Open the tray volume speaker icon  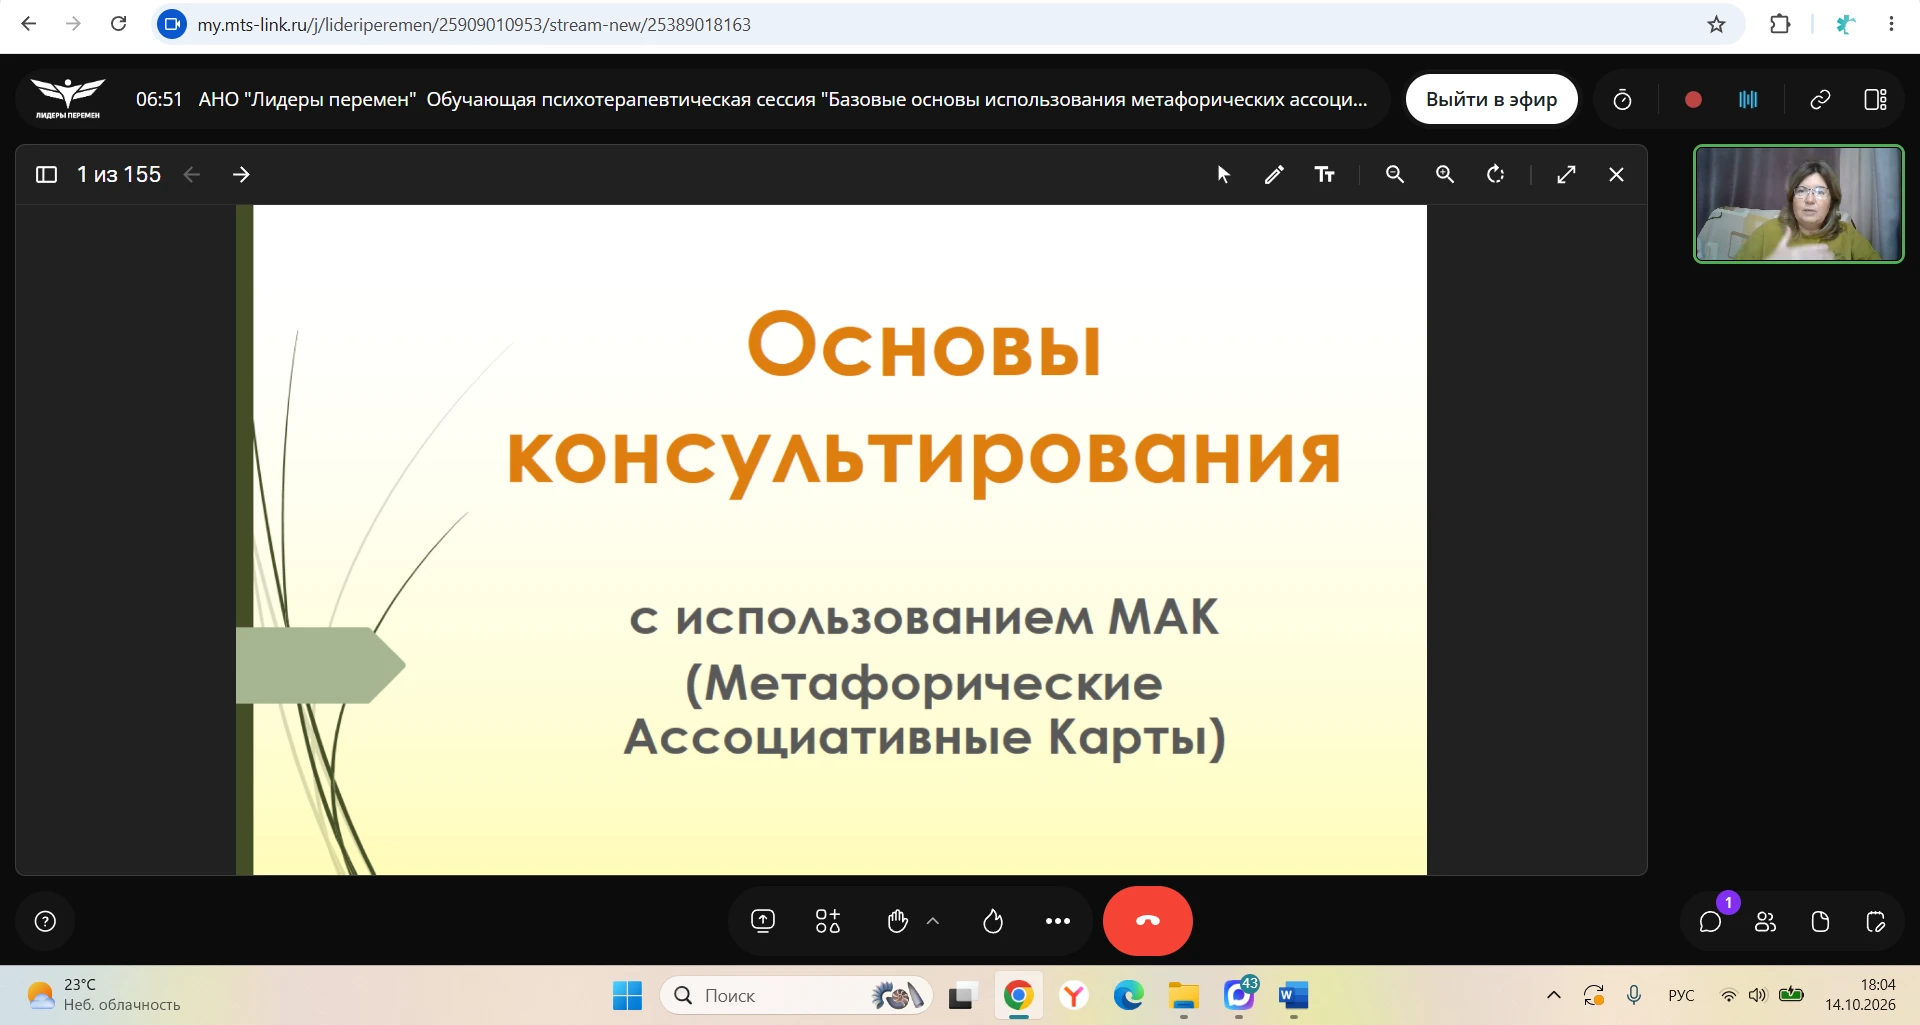[1757, 995]
